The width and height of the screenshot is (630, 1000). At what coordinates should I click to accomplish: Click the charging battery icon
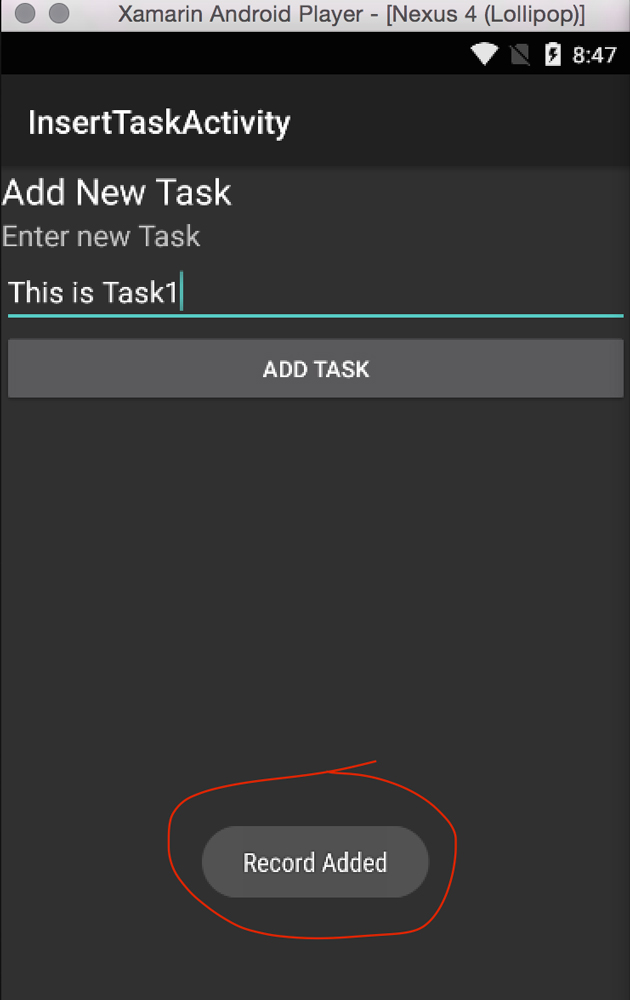coord(552,54)
